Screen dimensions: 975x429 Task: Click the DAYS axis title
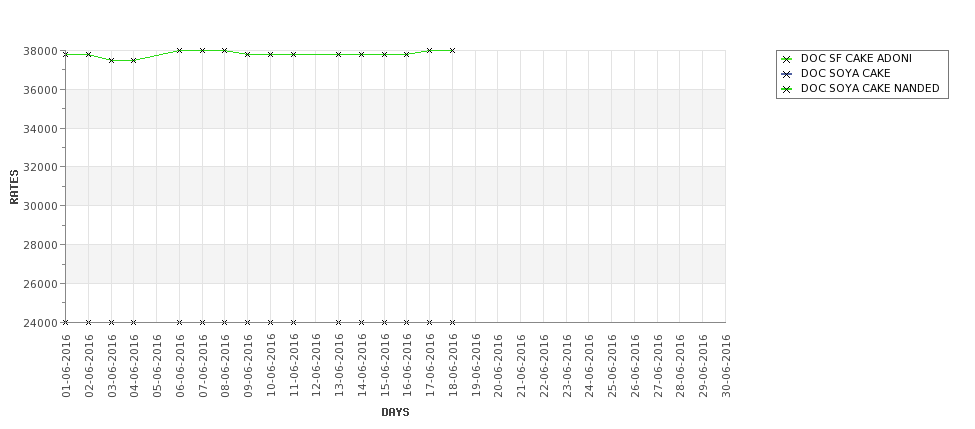click(x=395, y=412)
